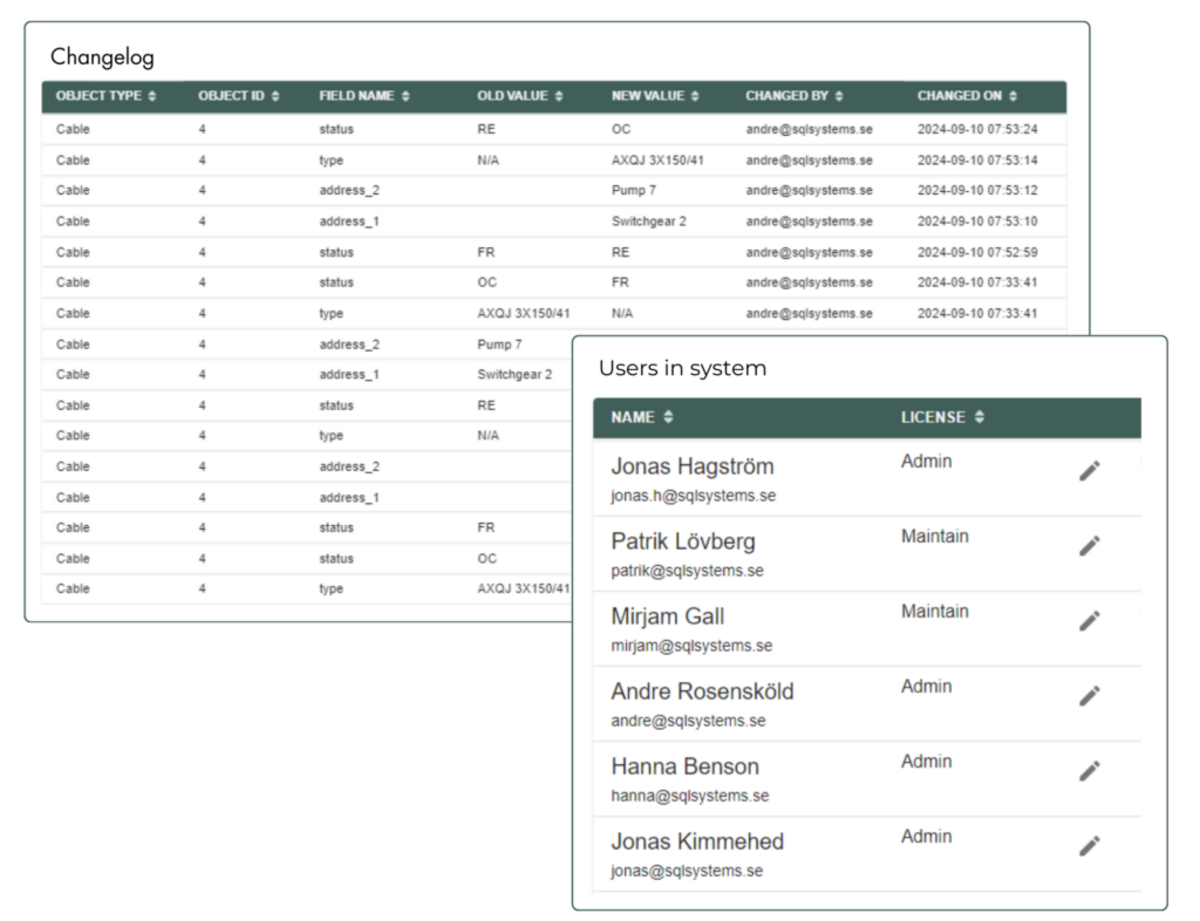Open the pencil editor for Patrik Lövberg
Image resolution: width=1200 pixels, height=921 pixels.
[x=1089, y=546]
